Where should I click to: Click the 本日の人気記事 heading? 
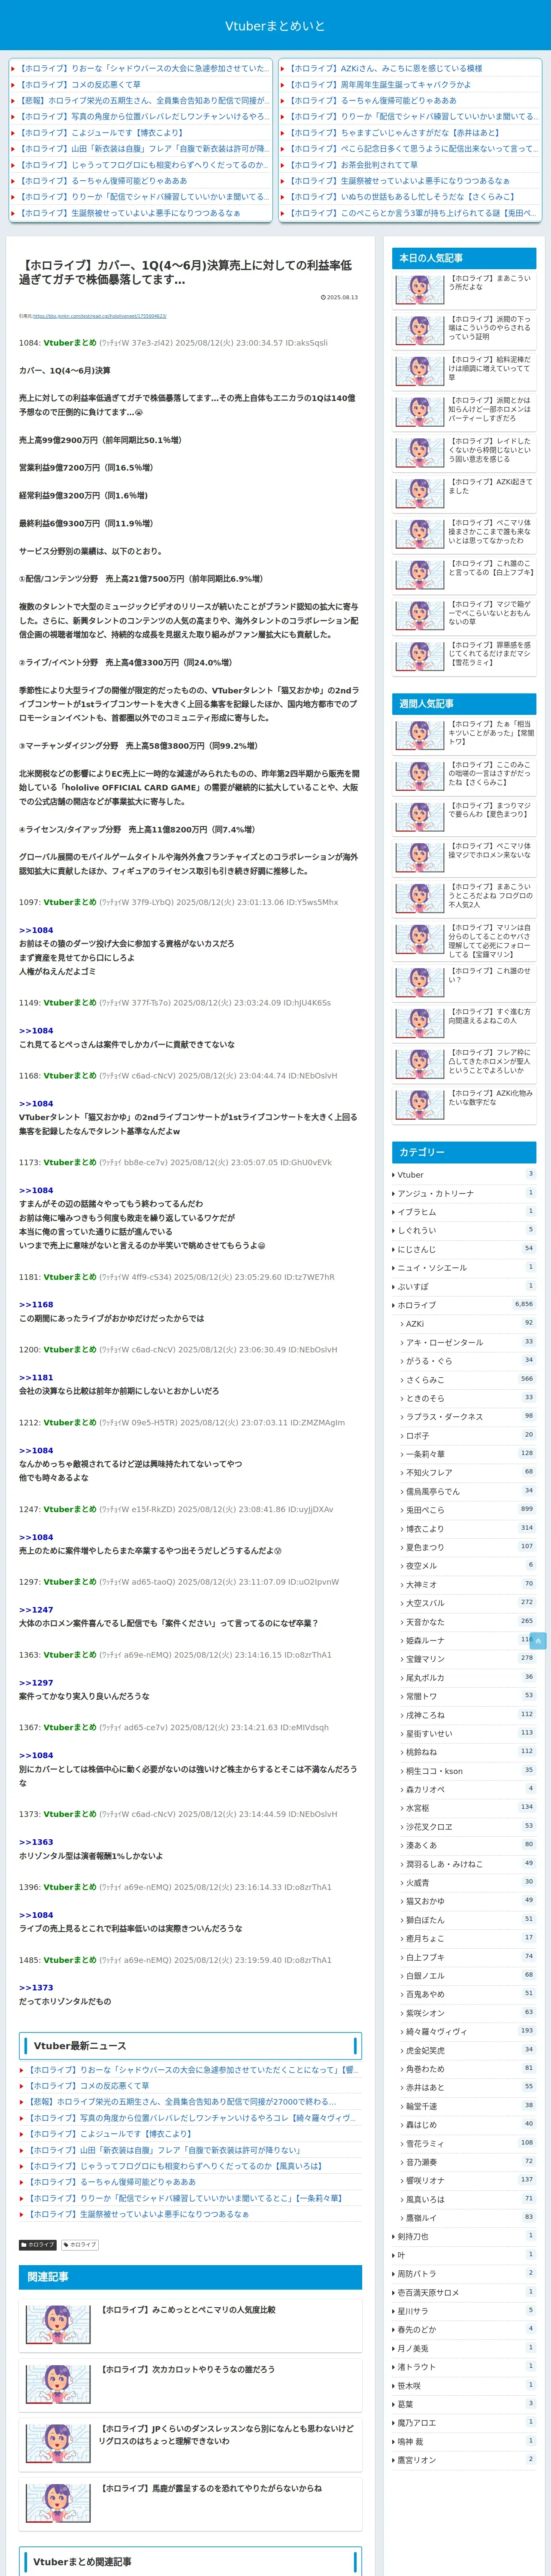(464, 258)
